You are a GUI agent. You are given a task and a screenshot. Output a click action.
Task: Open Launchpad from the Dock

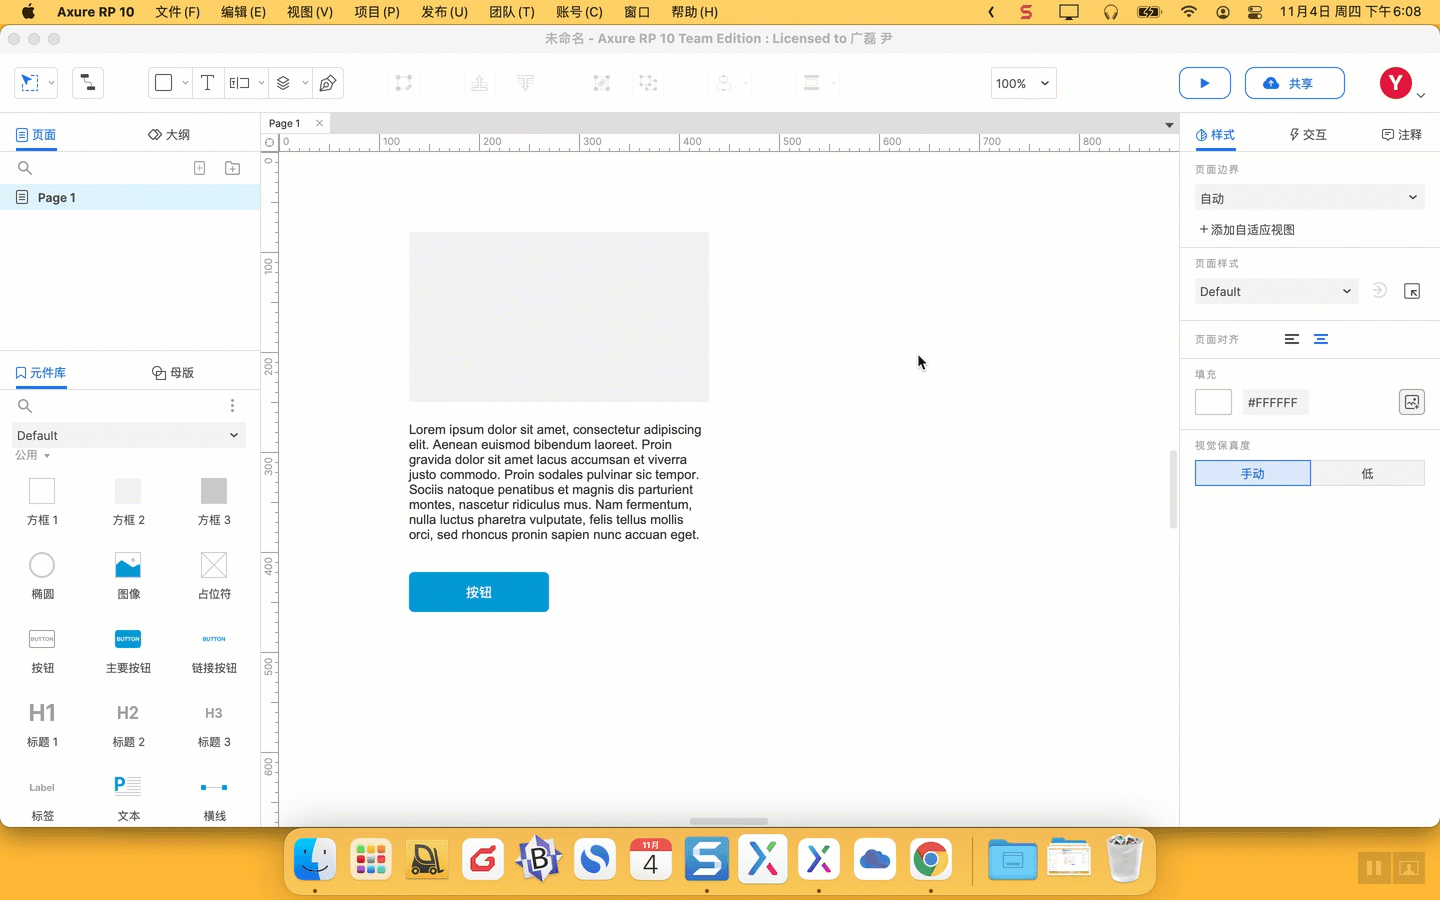371,859
